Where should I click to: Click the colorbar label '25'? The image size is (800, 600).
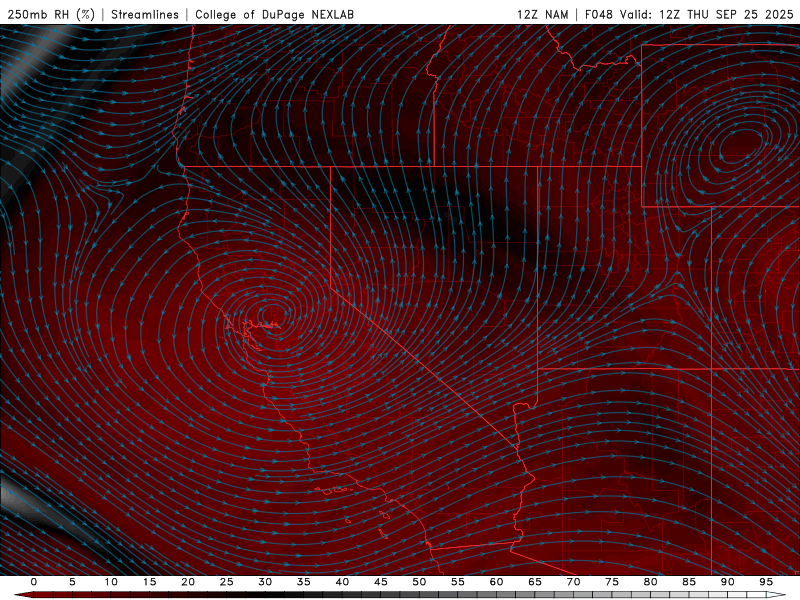(x=227, y=582)
